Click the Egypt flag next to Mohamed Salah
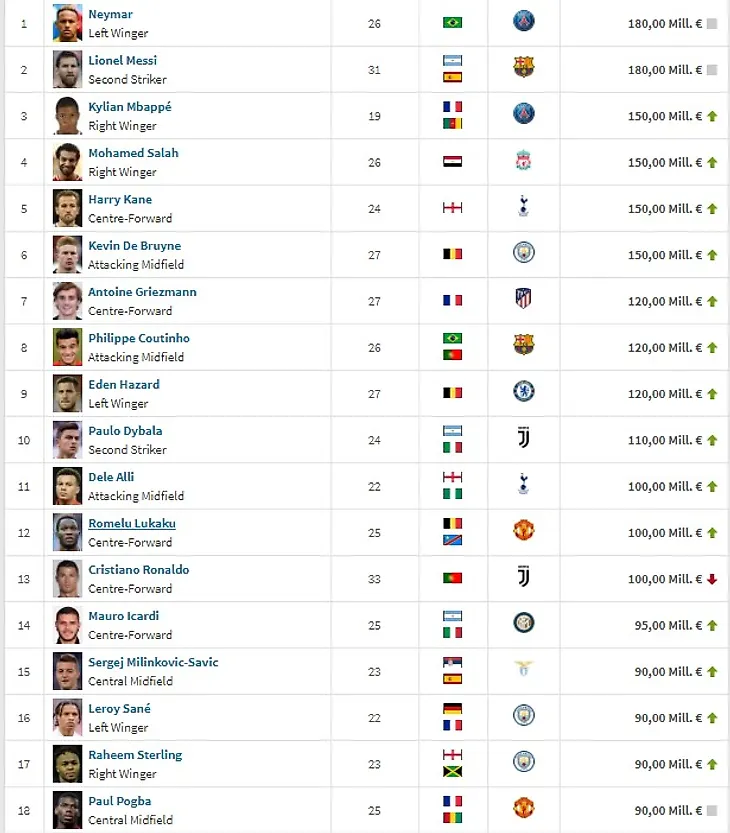Screen dimensions: 730x833 click(x=453, y=162)
